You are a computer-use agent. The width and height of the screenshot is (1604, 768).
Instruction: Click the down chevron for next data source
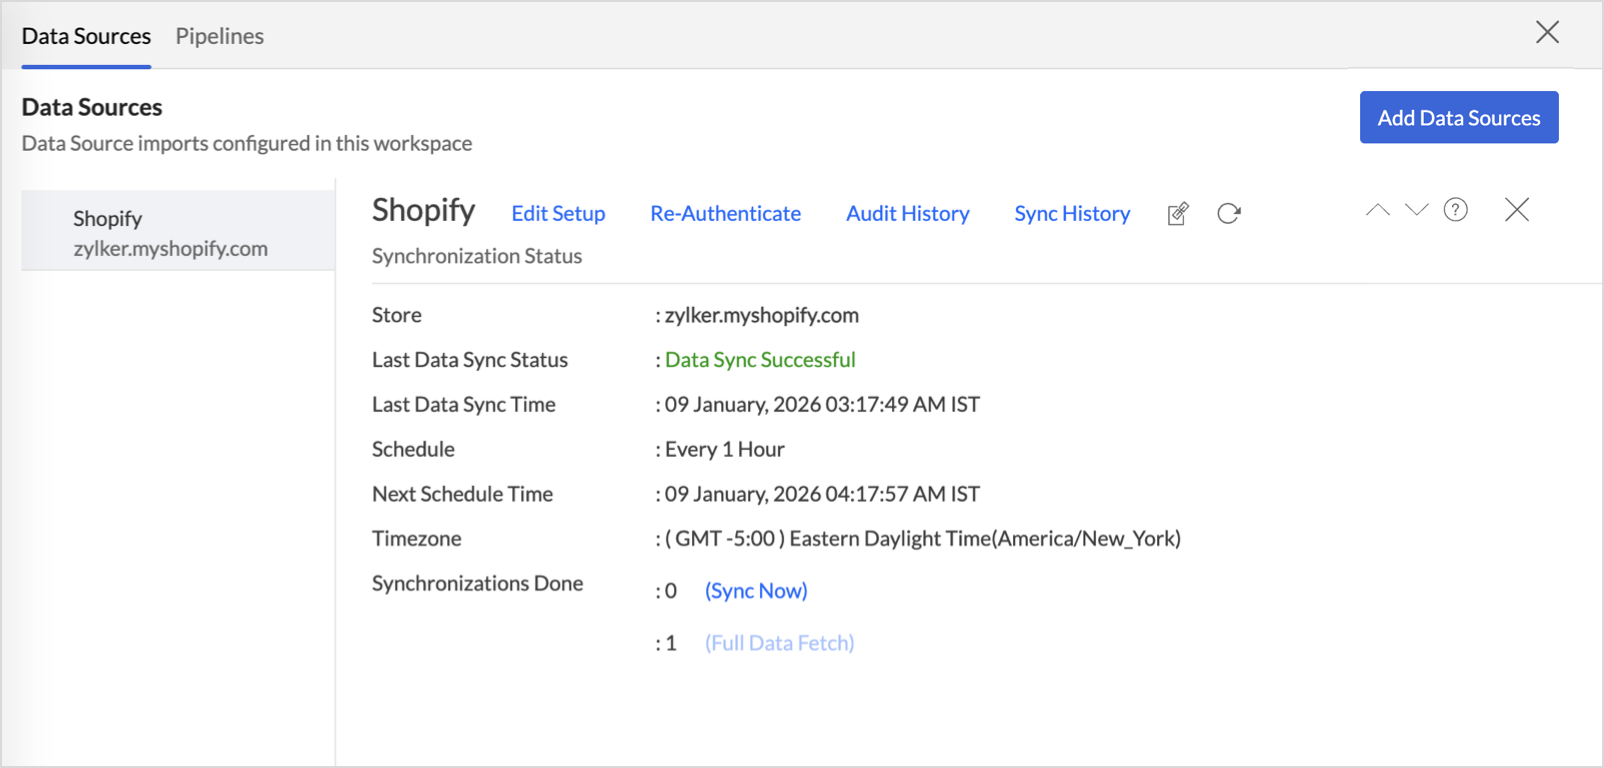point(1416,210)
